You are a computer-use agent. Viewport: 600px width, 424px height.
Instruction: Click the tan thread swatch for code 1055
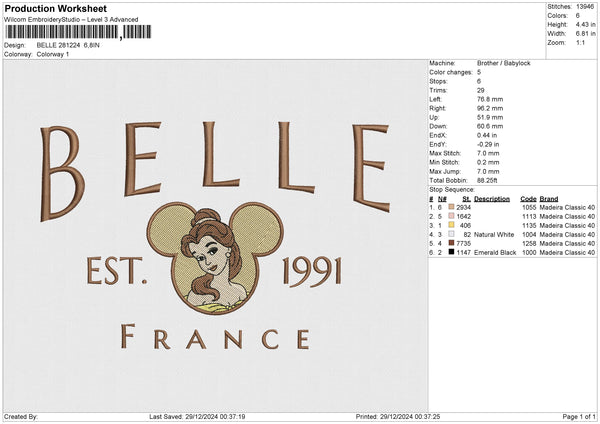point(451,207)
